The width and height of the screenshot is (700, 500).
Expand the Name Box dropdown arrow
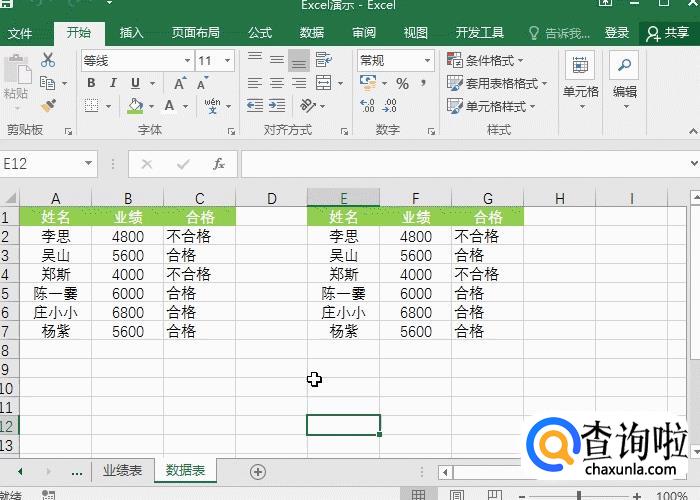pos(88,163)
